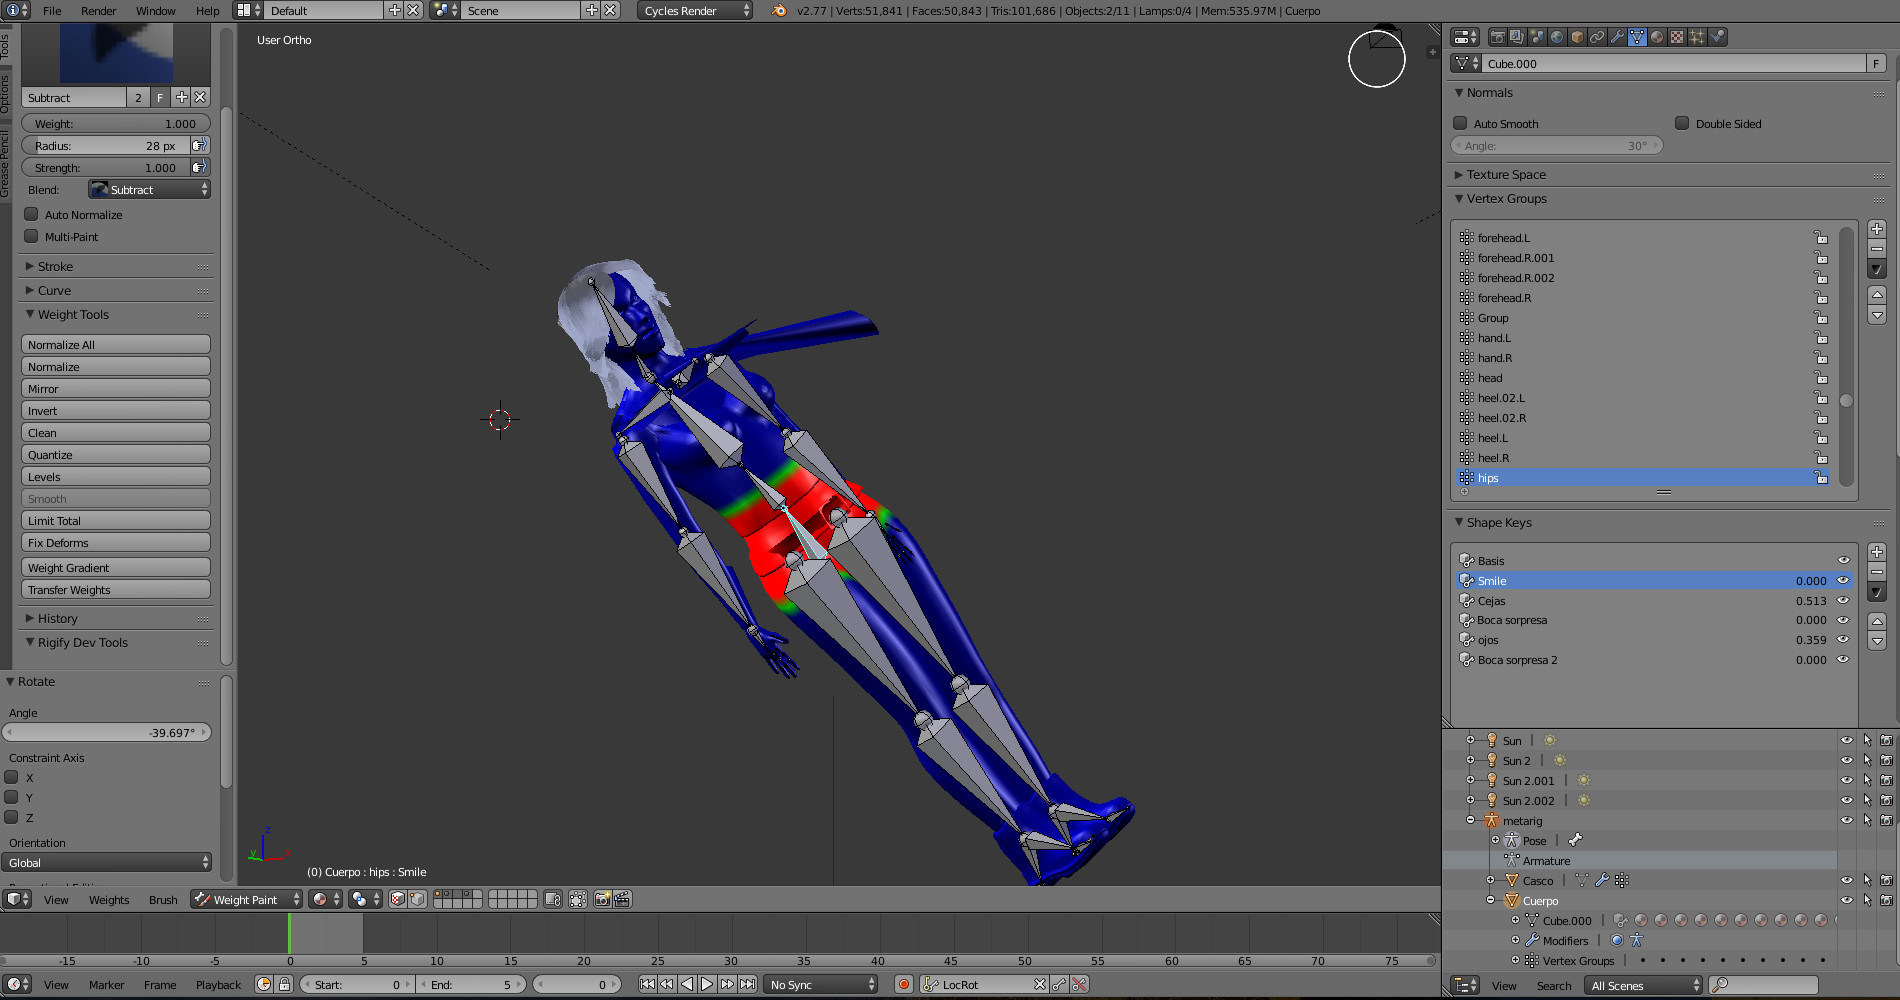The width and height of the screenshot is (1900, 1000).
Task: Click the OpenGL render image camera icon
Action: (602, 900)
